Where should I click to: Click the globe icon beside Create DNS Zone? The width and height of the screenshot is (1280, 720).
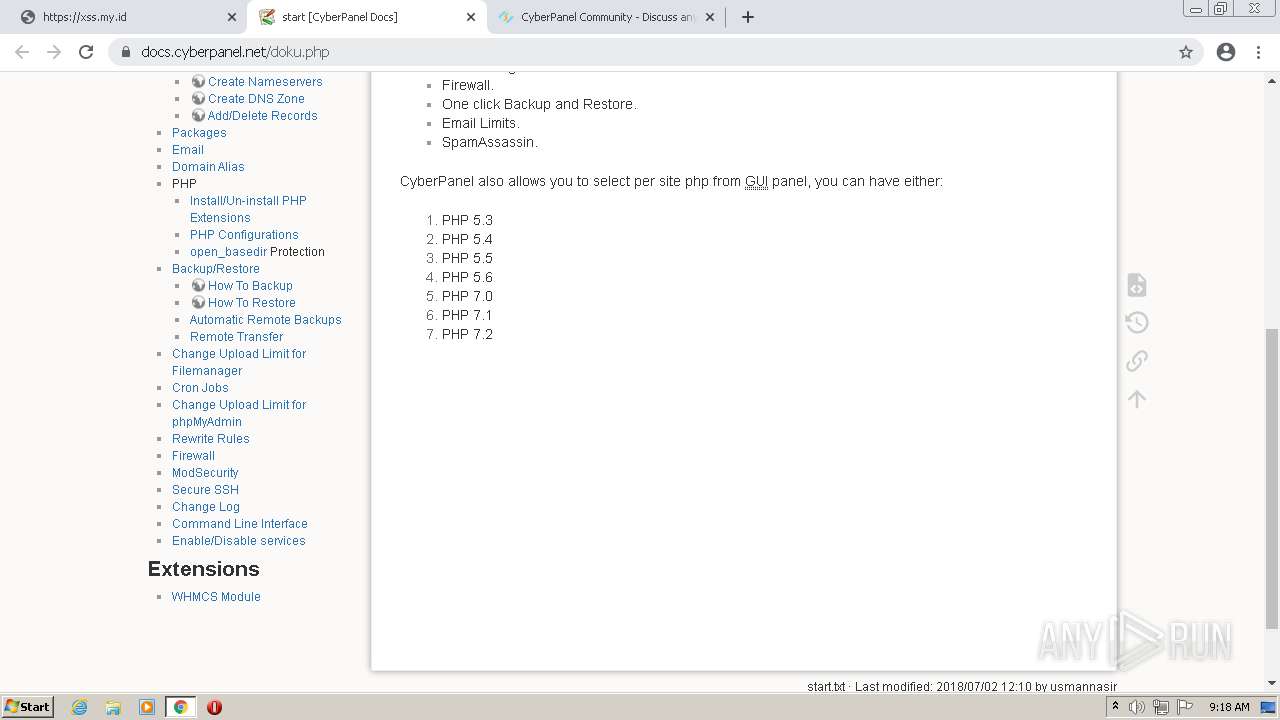[198, 98]
